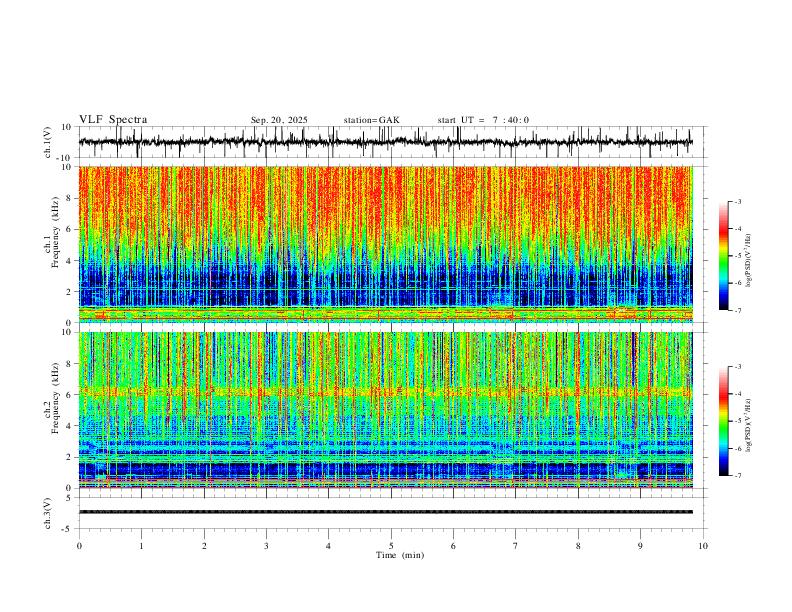
Task: Select the "start UT = 7 :40: 0" text
Action: (x=483, y=120)
